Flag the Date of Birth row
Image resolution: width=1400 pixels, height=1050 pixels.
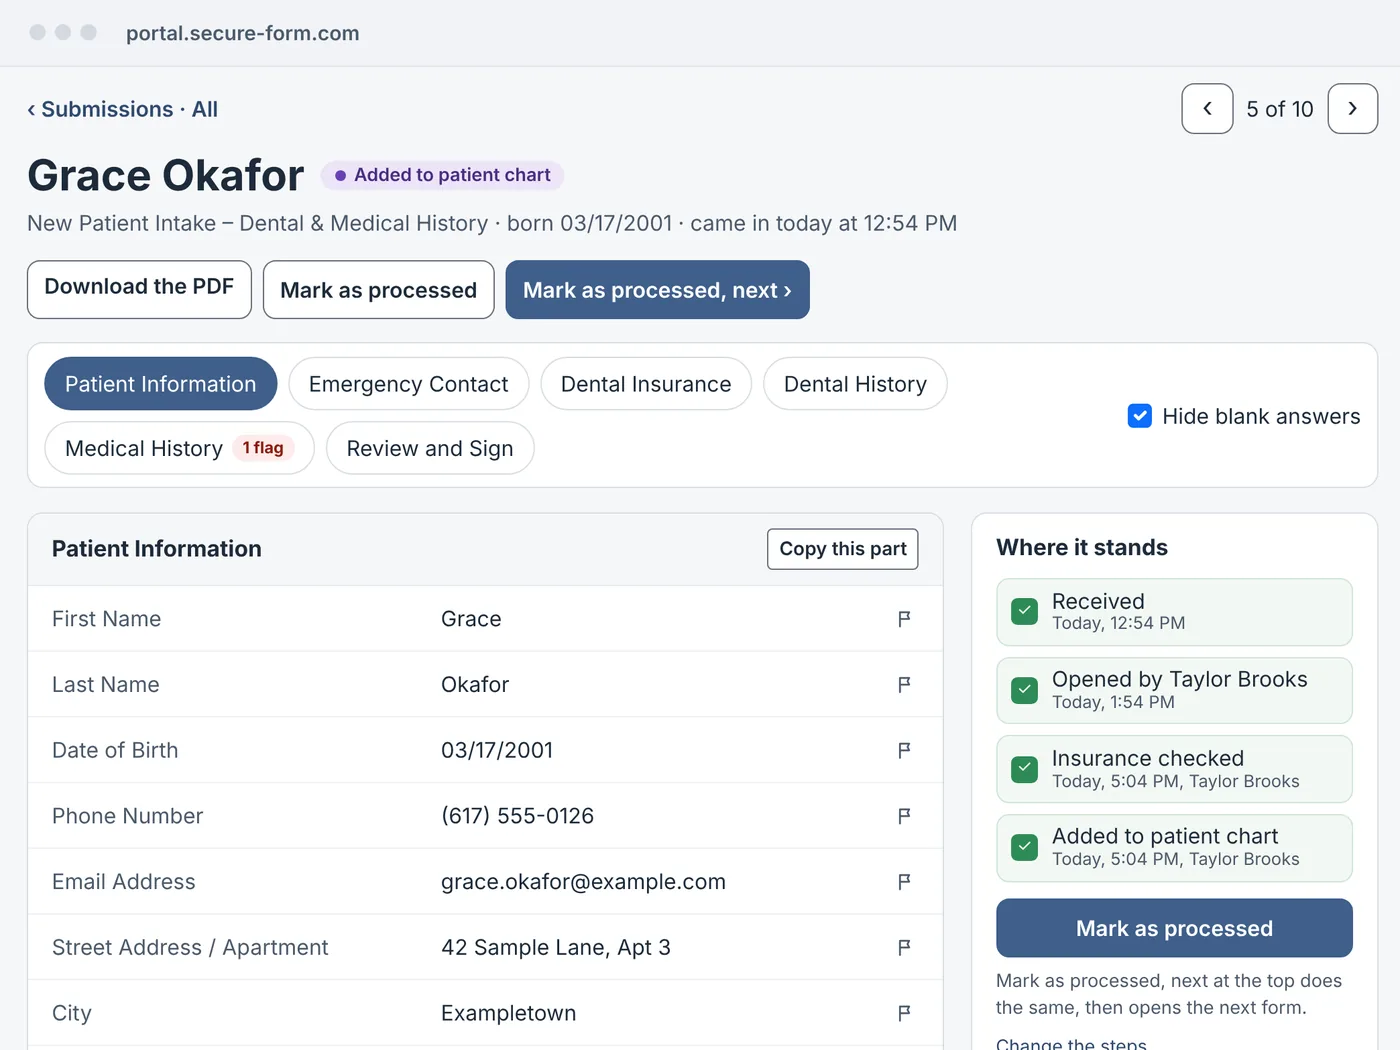(x=904, y=750)
